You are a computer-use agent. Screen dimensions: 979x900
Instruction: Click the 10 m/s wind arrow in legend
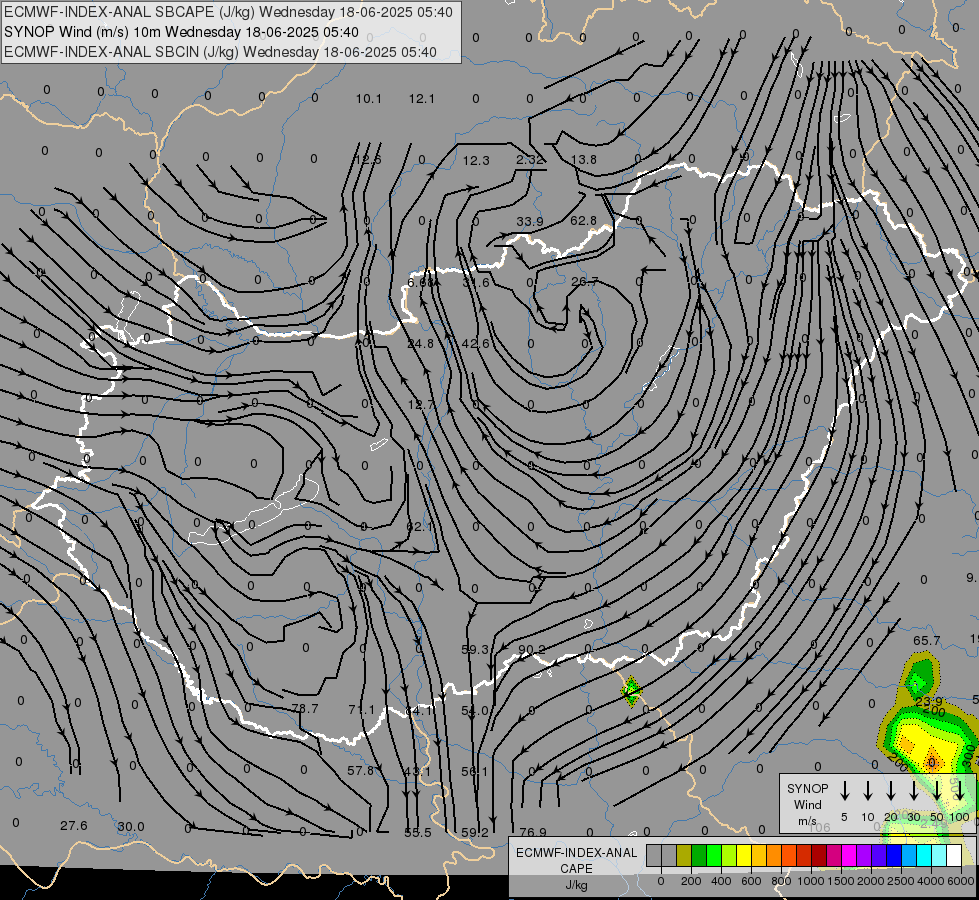coord(868,791)
